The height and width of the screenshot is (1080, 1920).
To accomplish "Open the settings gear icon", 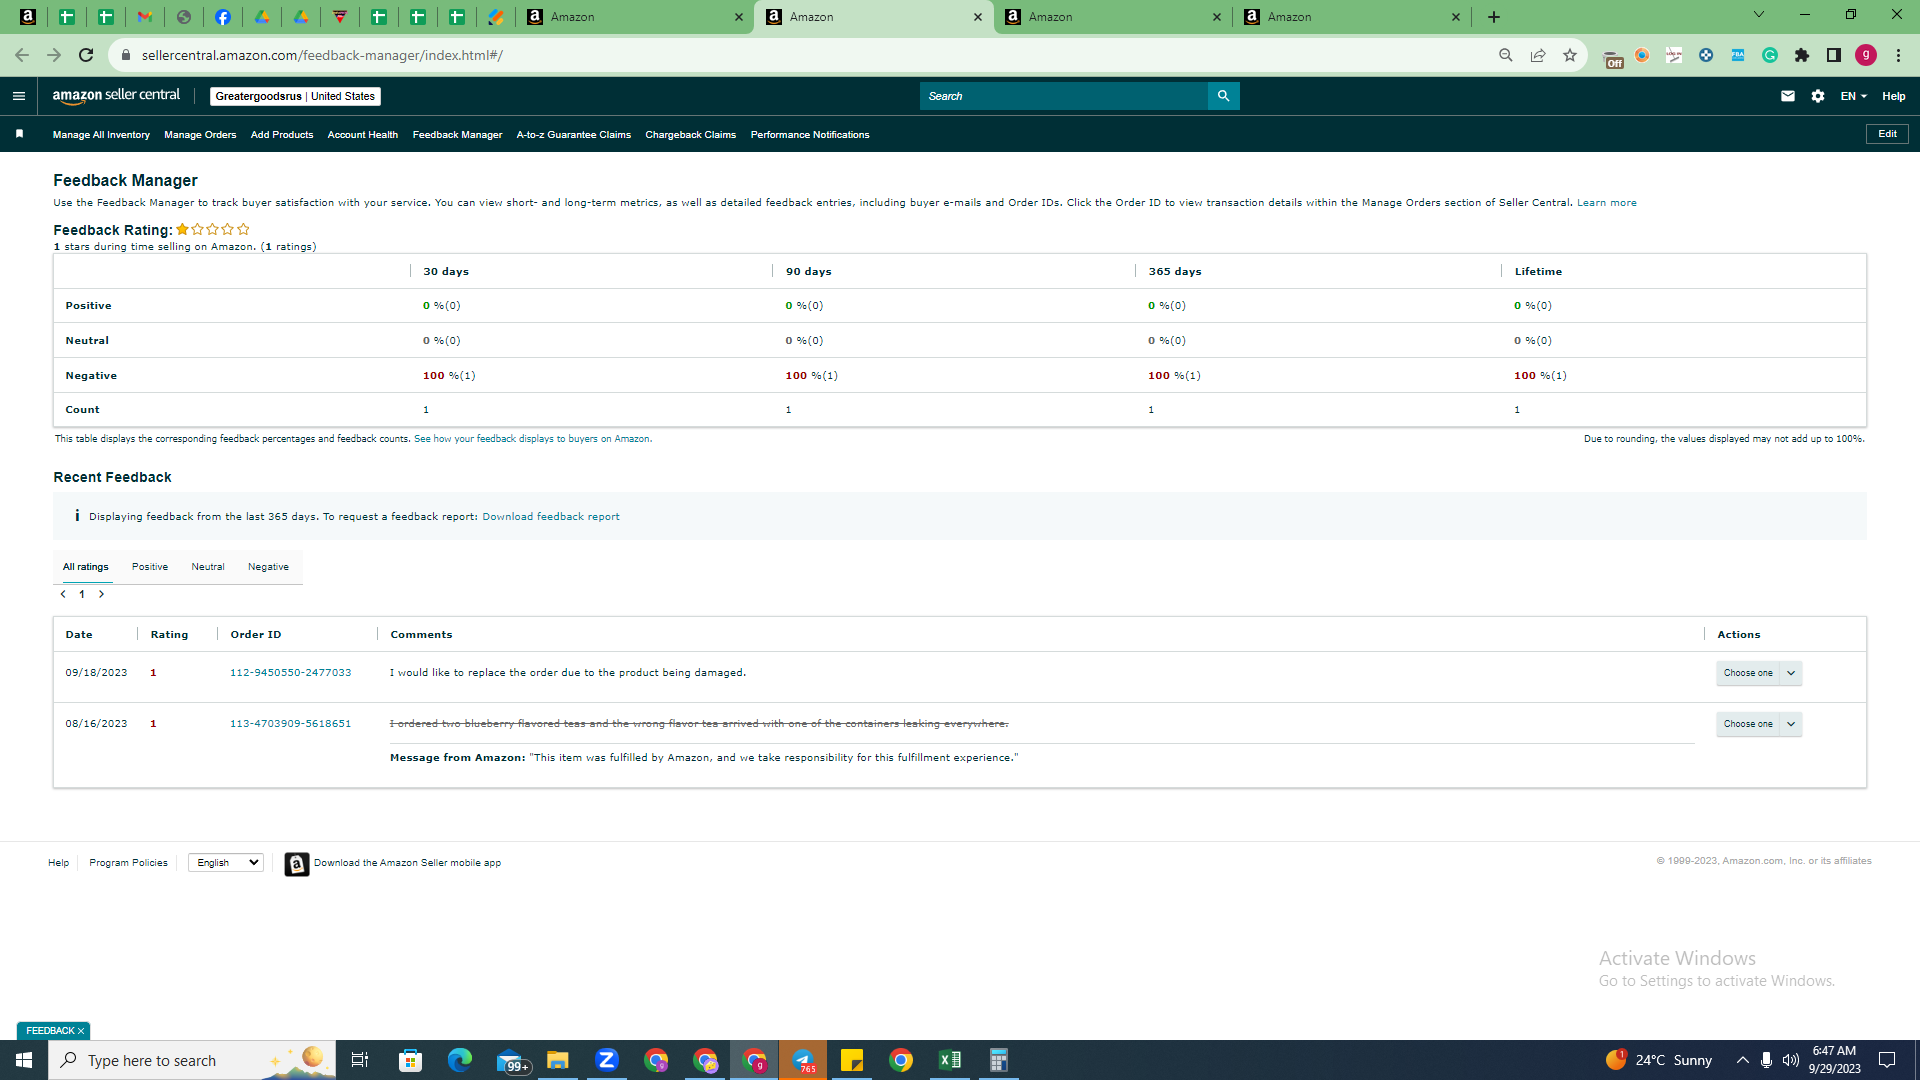I will 1818,96.
